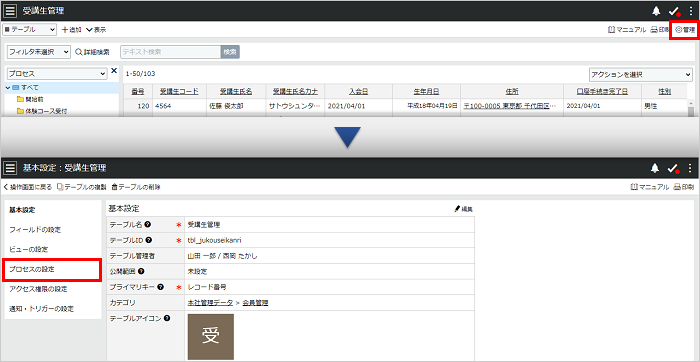The height and width of the screenshot is (362, 700).
Task: Open マニュアル on the list screen toolbar
Action: click(627, 30)
